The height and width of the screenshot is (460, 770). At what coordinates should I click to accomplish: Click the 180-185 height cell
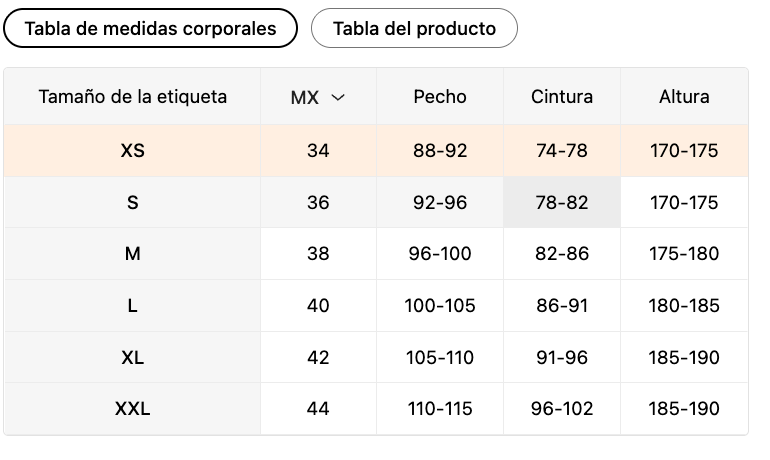click(x=684, y=305)
